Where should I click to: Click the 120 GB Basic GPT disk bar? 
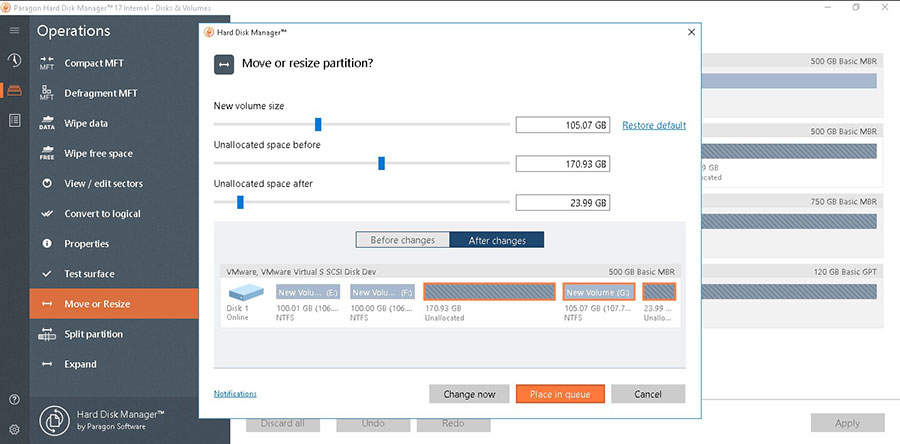pyautogui.click(x=789, y=291)
